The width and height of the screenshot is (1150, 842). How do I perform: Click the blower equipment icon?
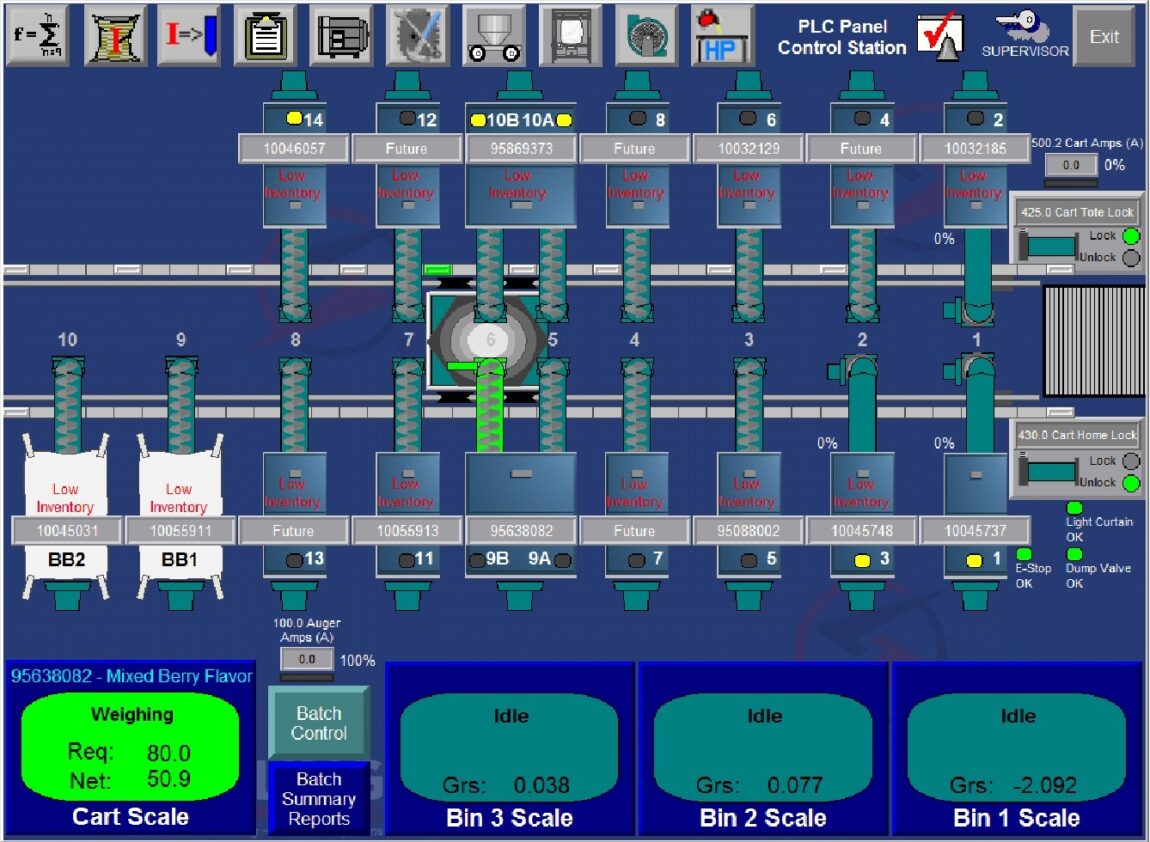pyautogui.click(x=645, y=35)
